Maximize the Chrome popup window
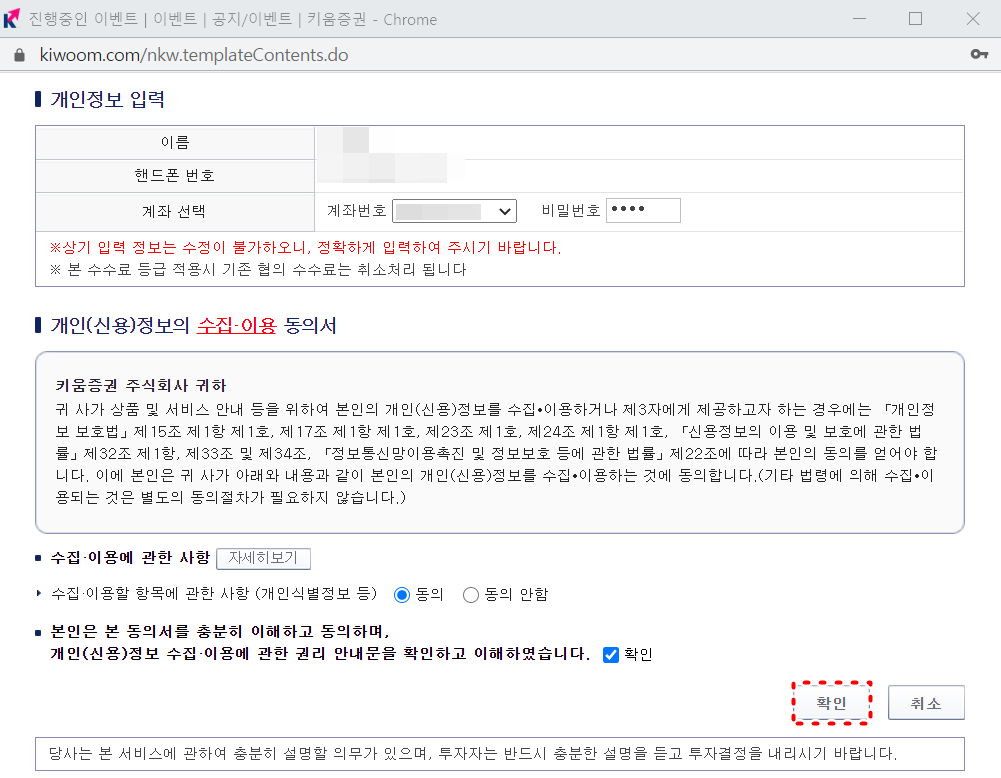The width and height of the screenshot is (1001, 778). [x=915, y=19]
